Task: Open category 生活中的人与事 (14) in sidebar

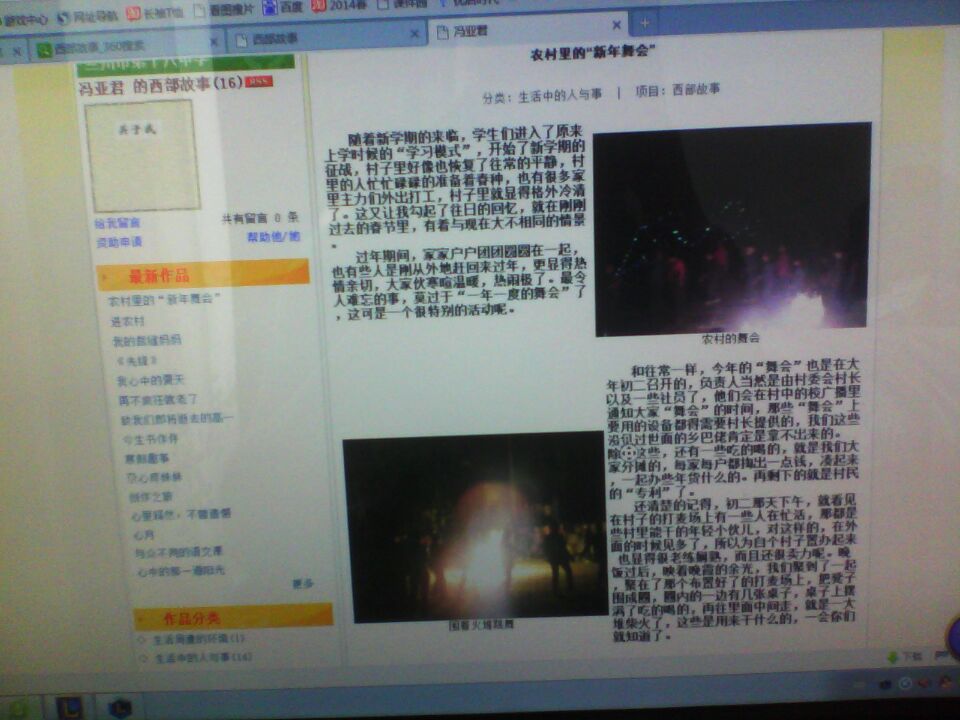Action: [x=202, y=658]
